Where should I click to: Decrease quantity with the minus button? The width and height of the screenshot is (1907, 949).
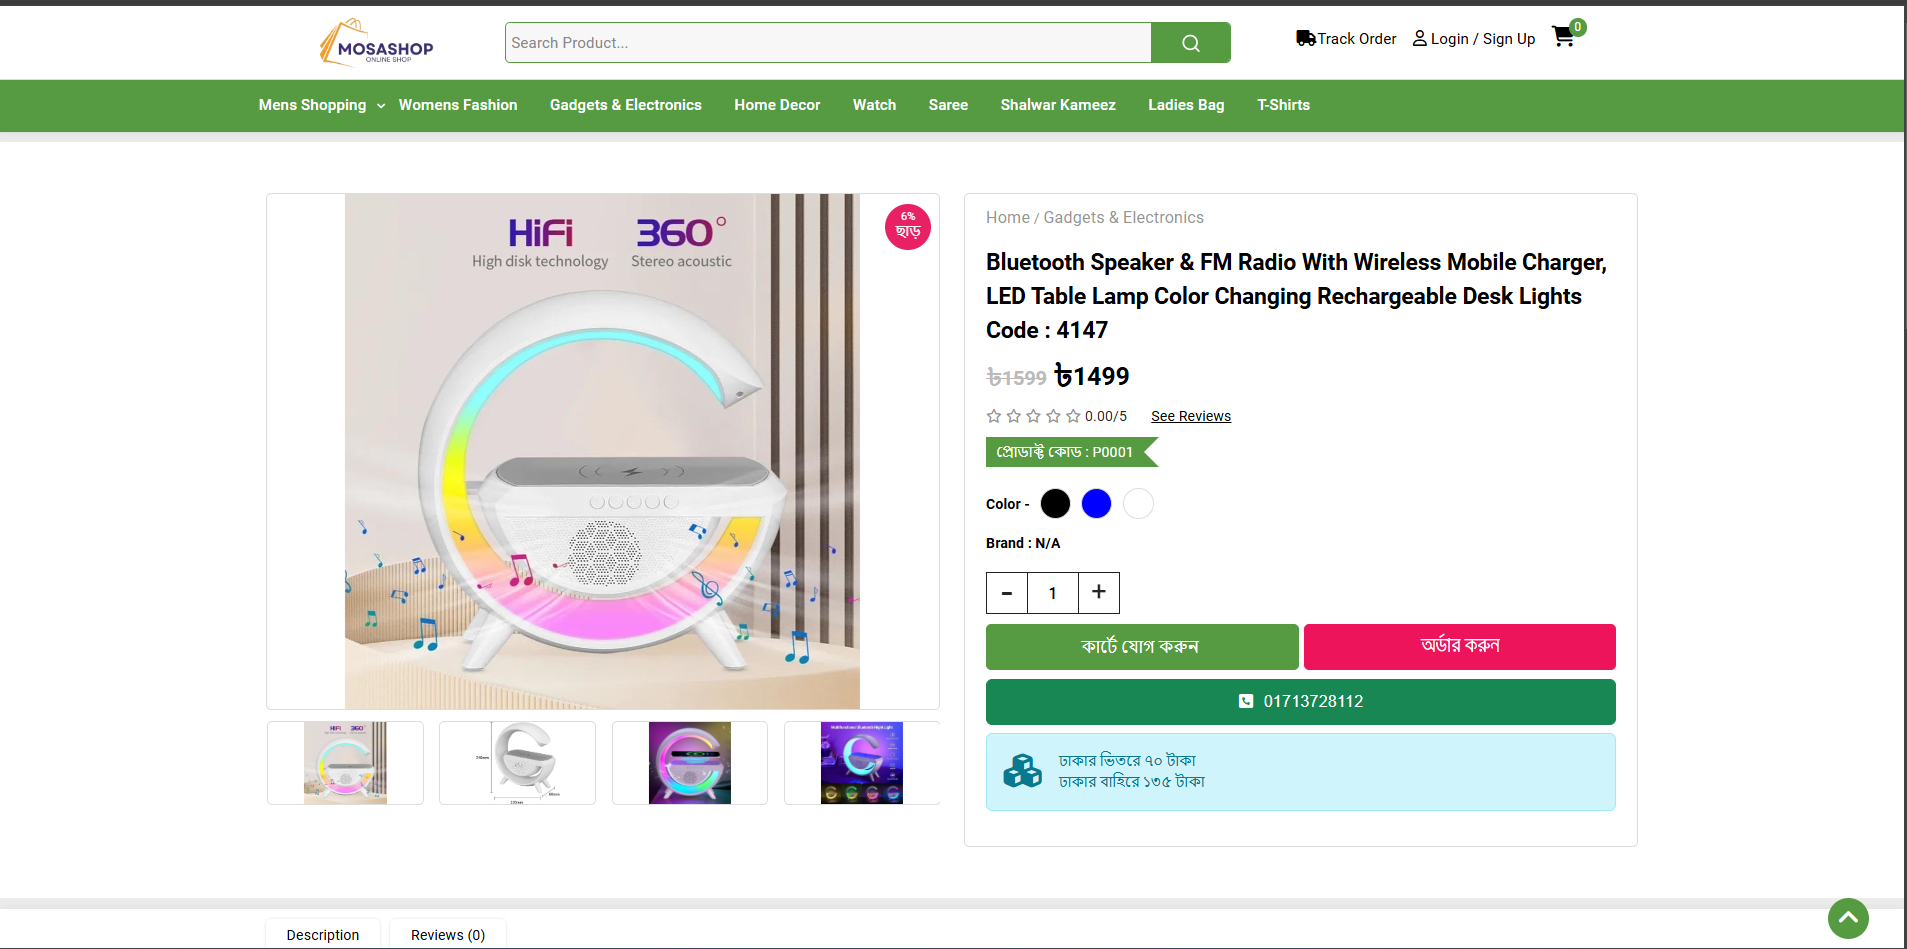click(1007, 593)
